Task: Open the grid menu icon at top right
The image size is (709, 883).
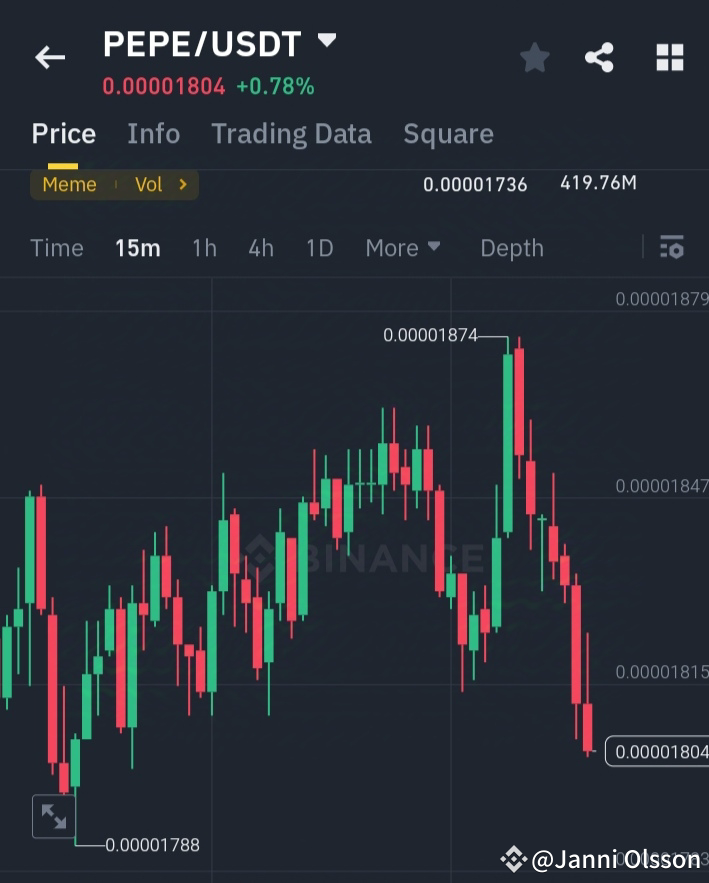Action: [668, 57]
